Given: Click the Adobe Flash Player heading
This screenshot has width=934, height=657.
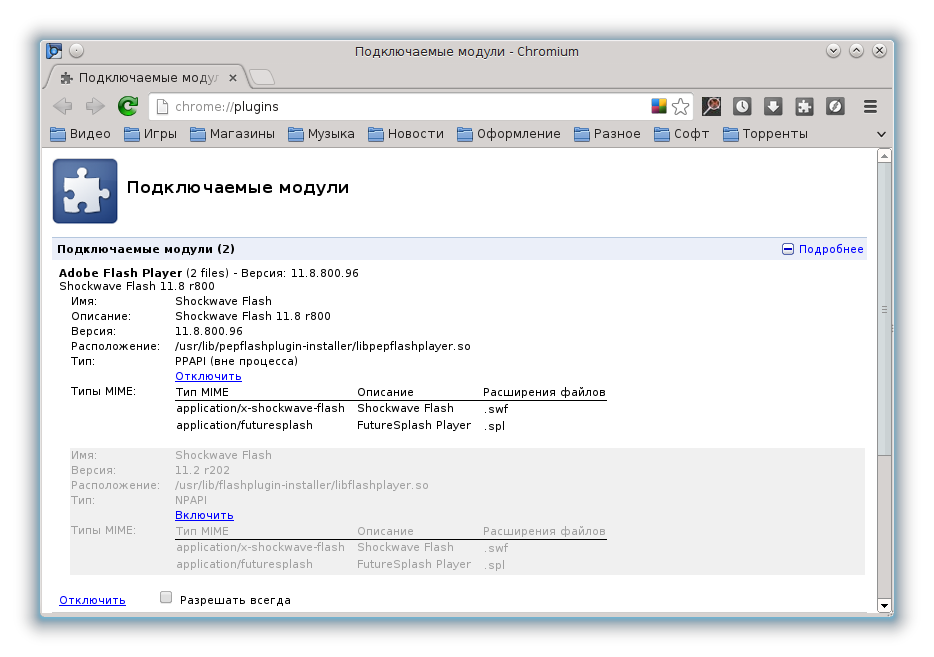Looking at the screenshot, I should coord(120,273).
